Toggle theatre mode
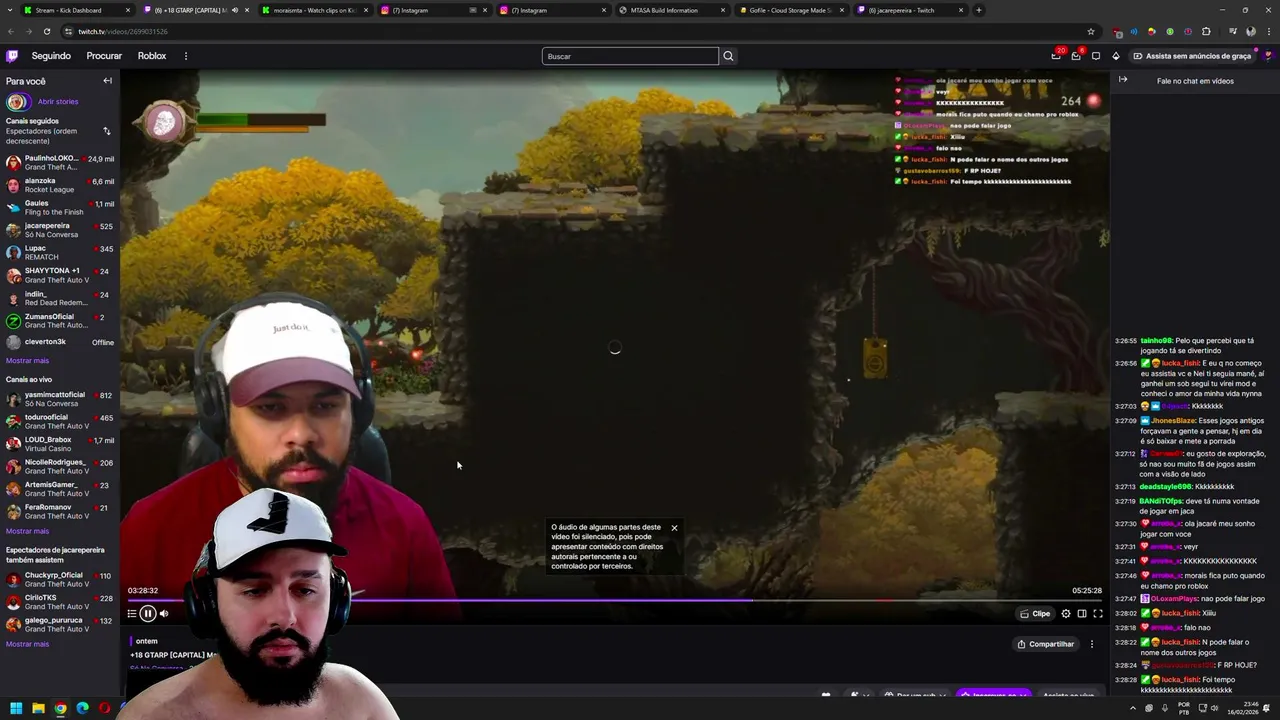Viewport: 1280px width, 720px height. click(x=1082, y=614)
